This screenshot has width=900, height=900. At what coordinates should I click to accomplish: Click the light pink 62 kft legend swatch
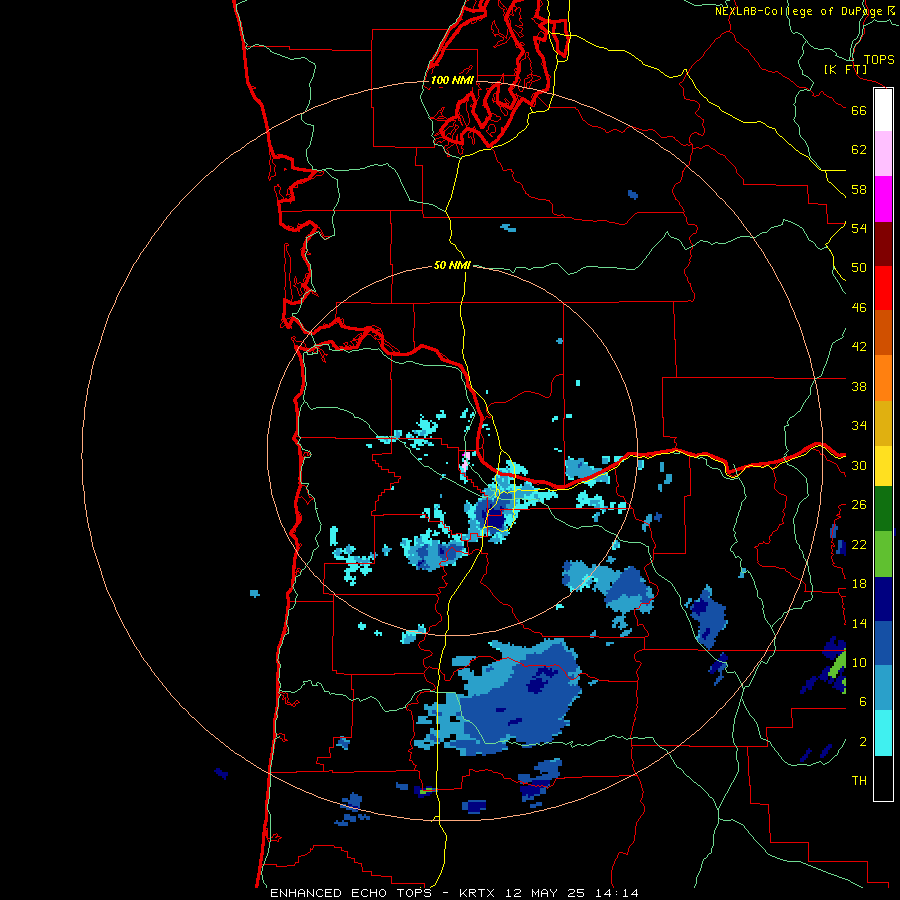tap(883, 154)
